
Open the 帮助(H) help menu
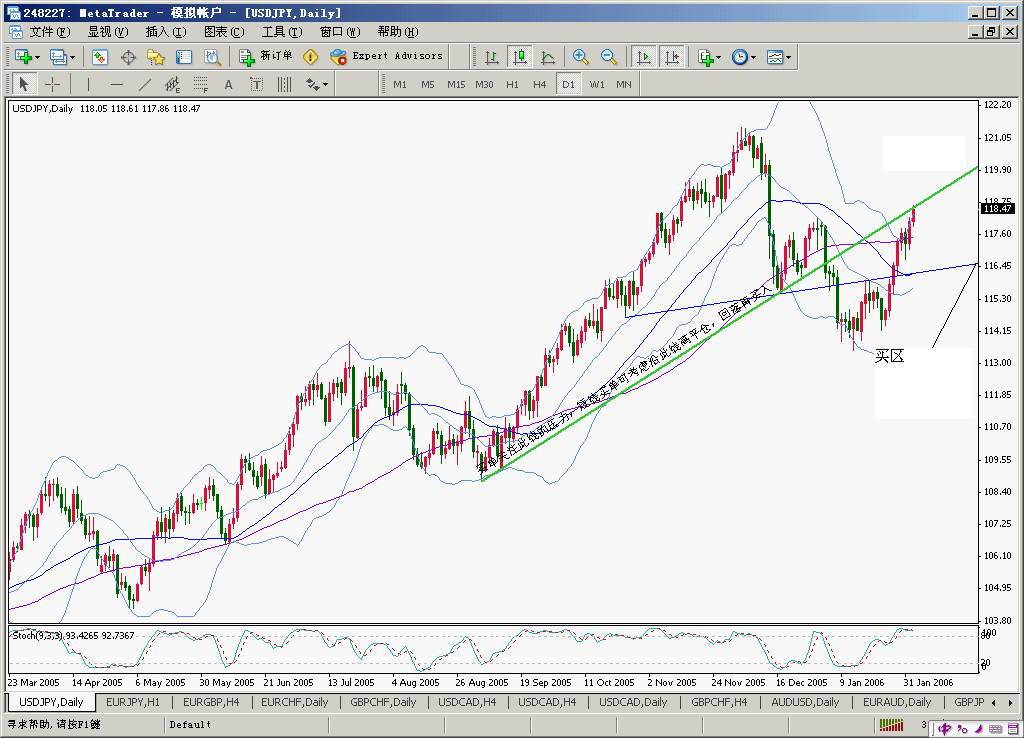pyautogui.click(x=398, y=31)
